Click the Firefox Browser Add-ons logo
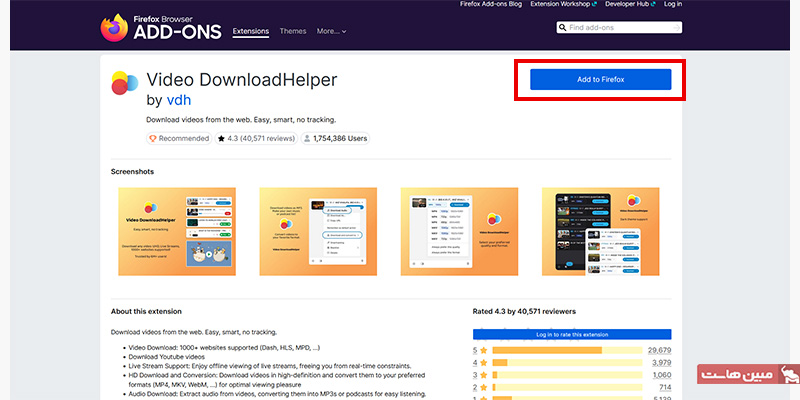The height and width of the screenshot is (400, 800). tap(161, 28)
